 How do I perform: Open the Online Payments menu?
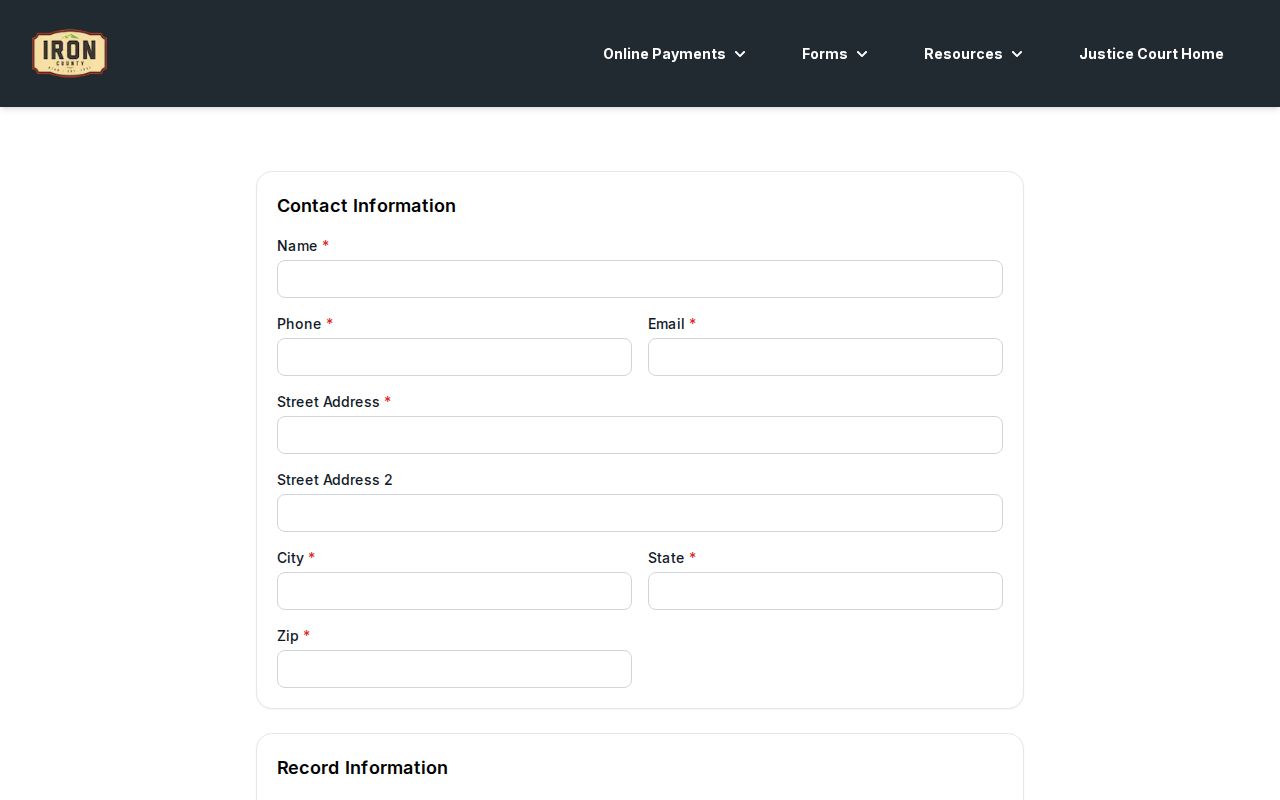[x=674, y=54]
